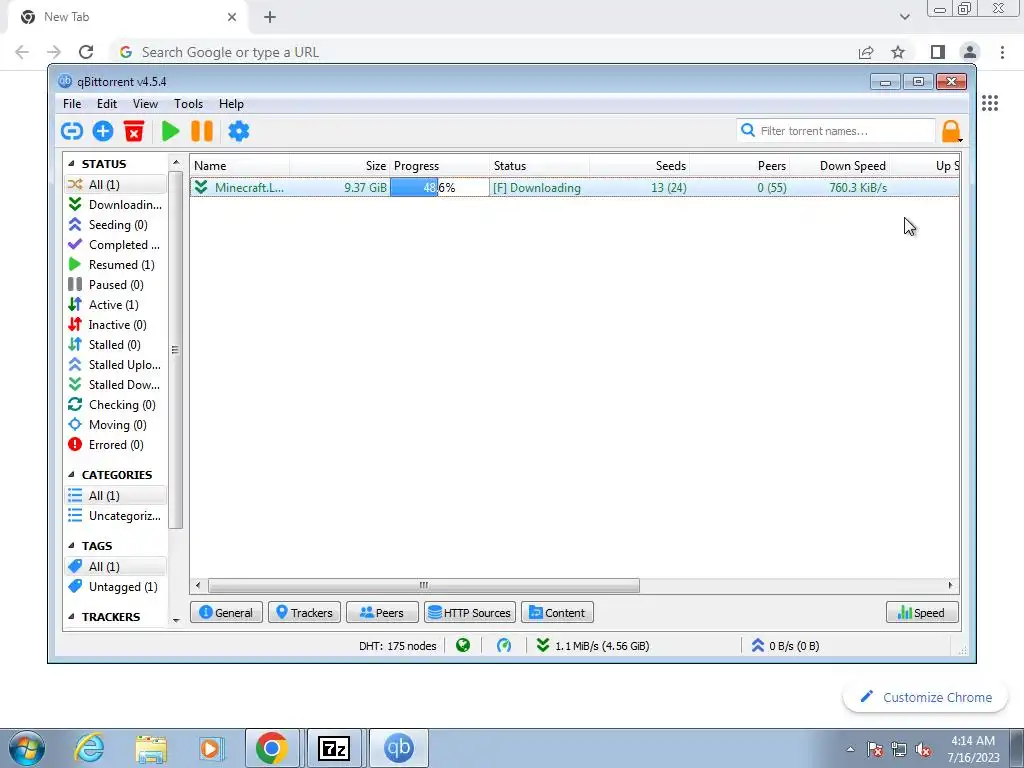
Task: Switch to the General tab
Action: click(226, 613)
